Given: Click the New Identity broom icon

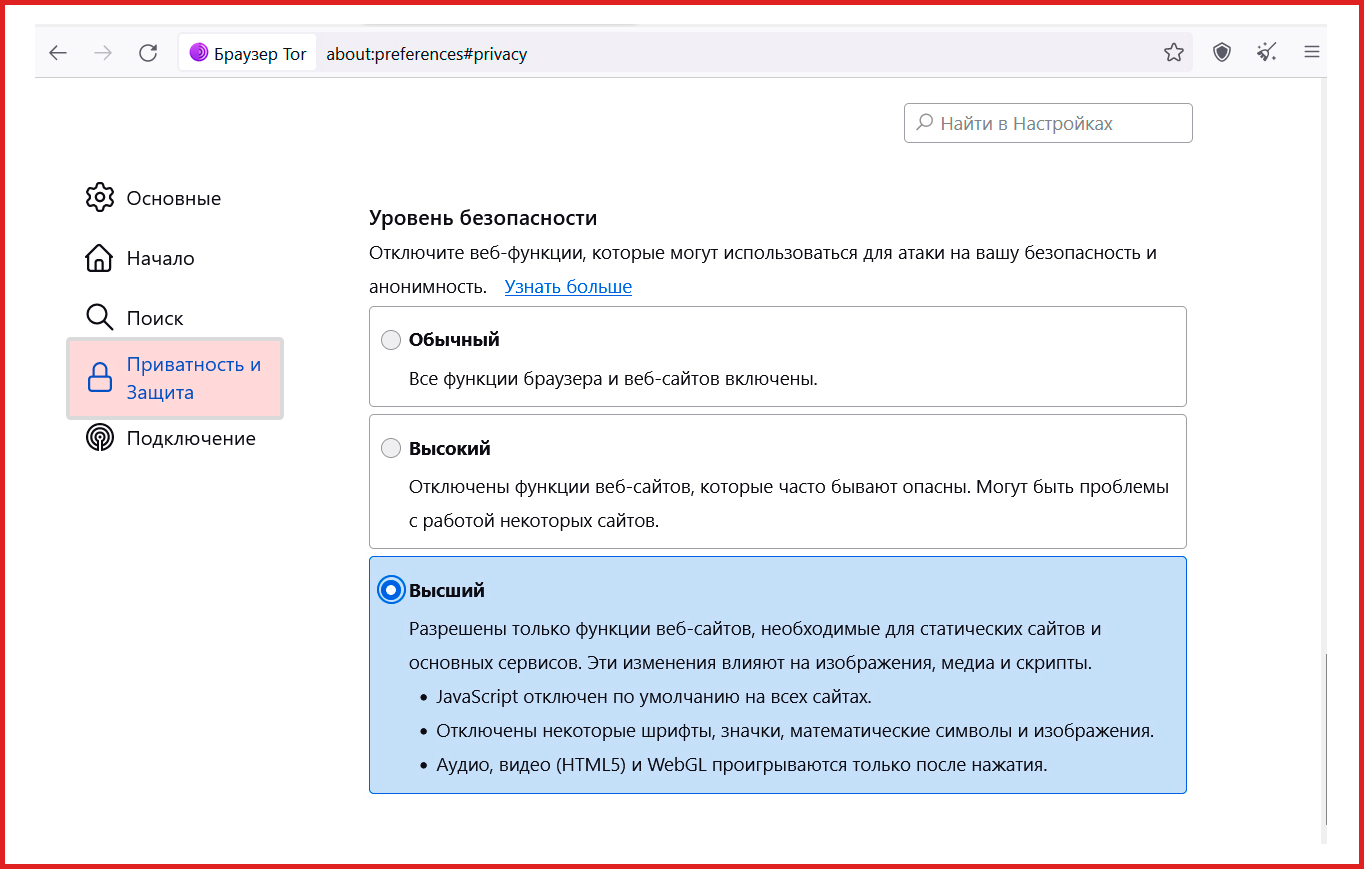Looking at the screenshot, I should [x=1267, y=53].
